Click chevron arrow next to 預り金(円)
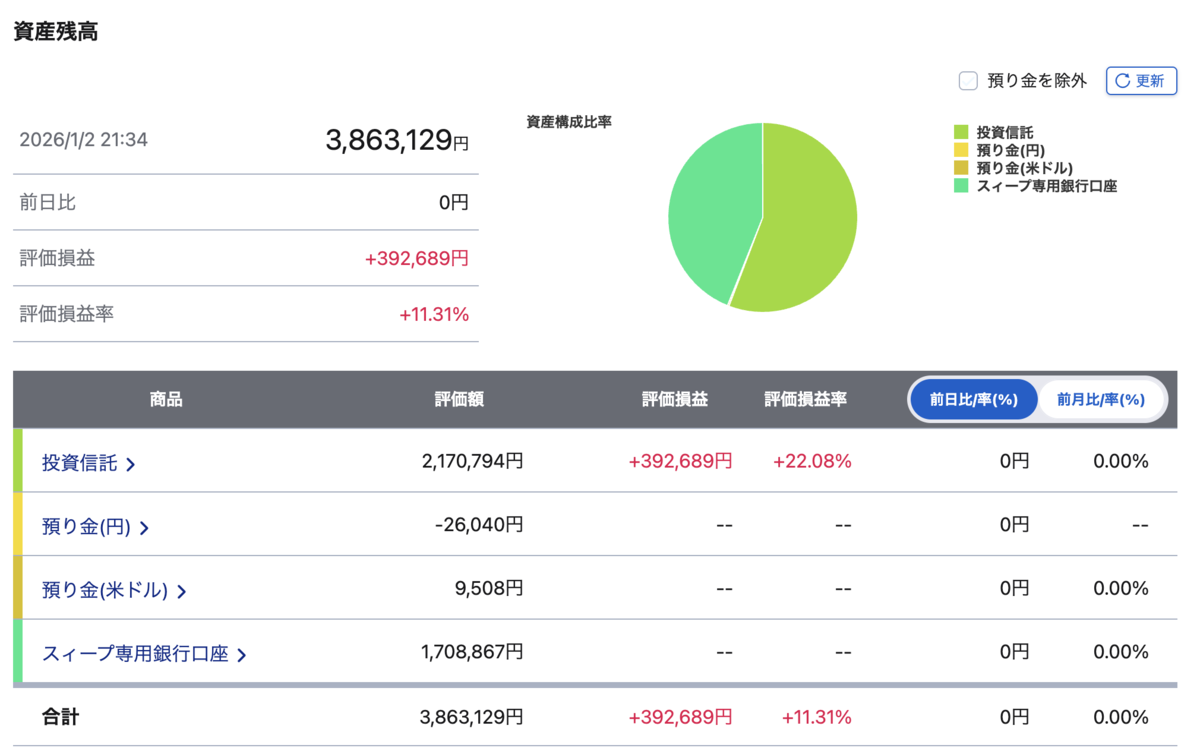 point(144,528)
